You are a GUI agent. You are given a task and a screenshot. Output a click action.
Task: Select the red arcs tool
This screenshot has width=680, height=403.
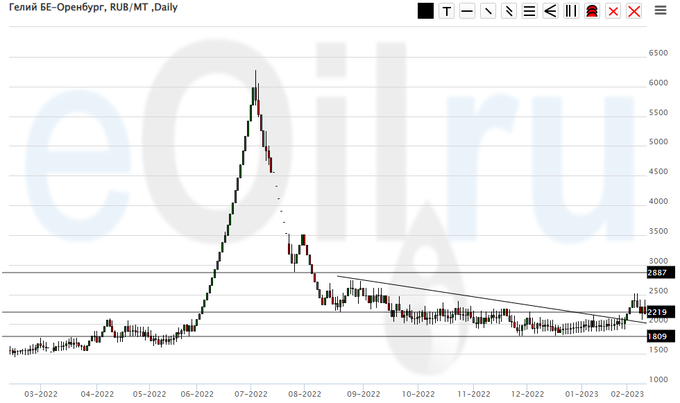(592, 11)
